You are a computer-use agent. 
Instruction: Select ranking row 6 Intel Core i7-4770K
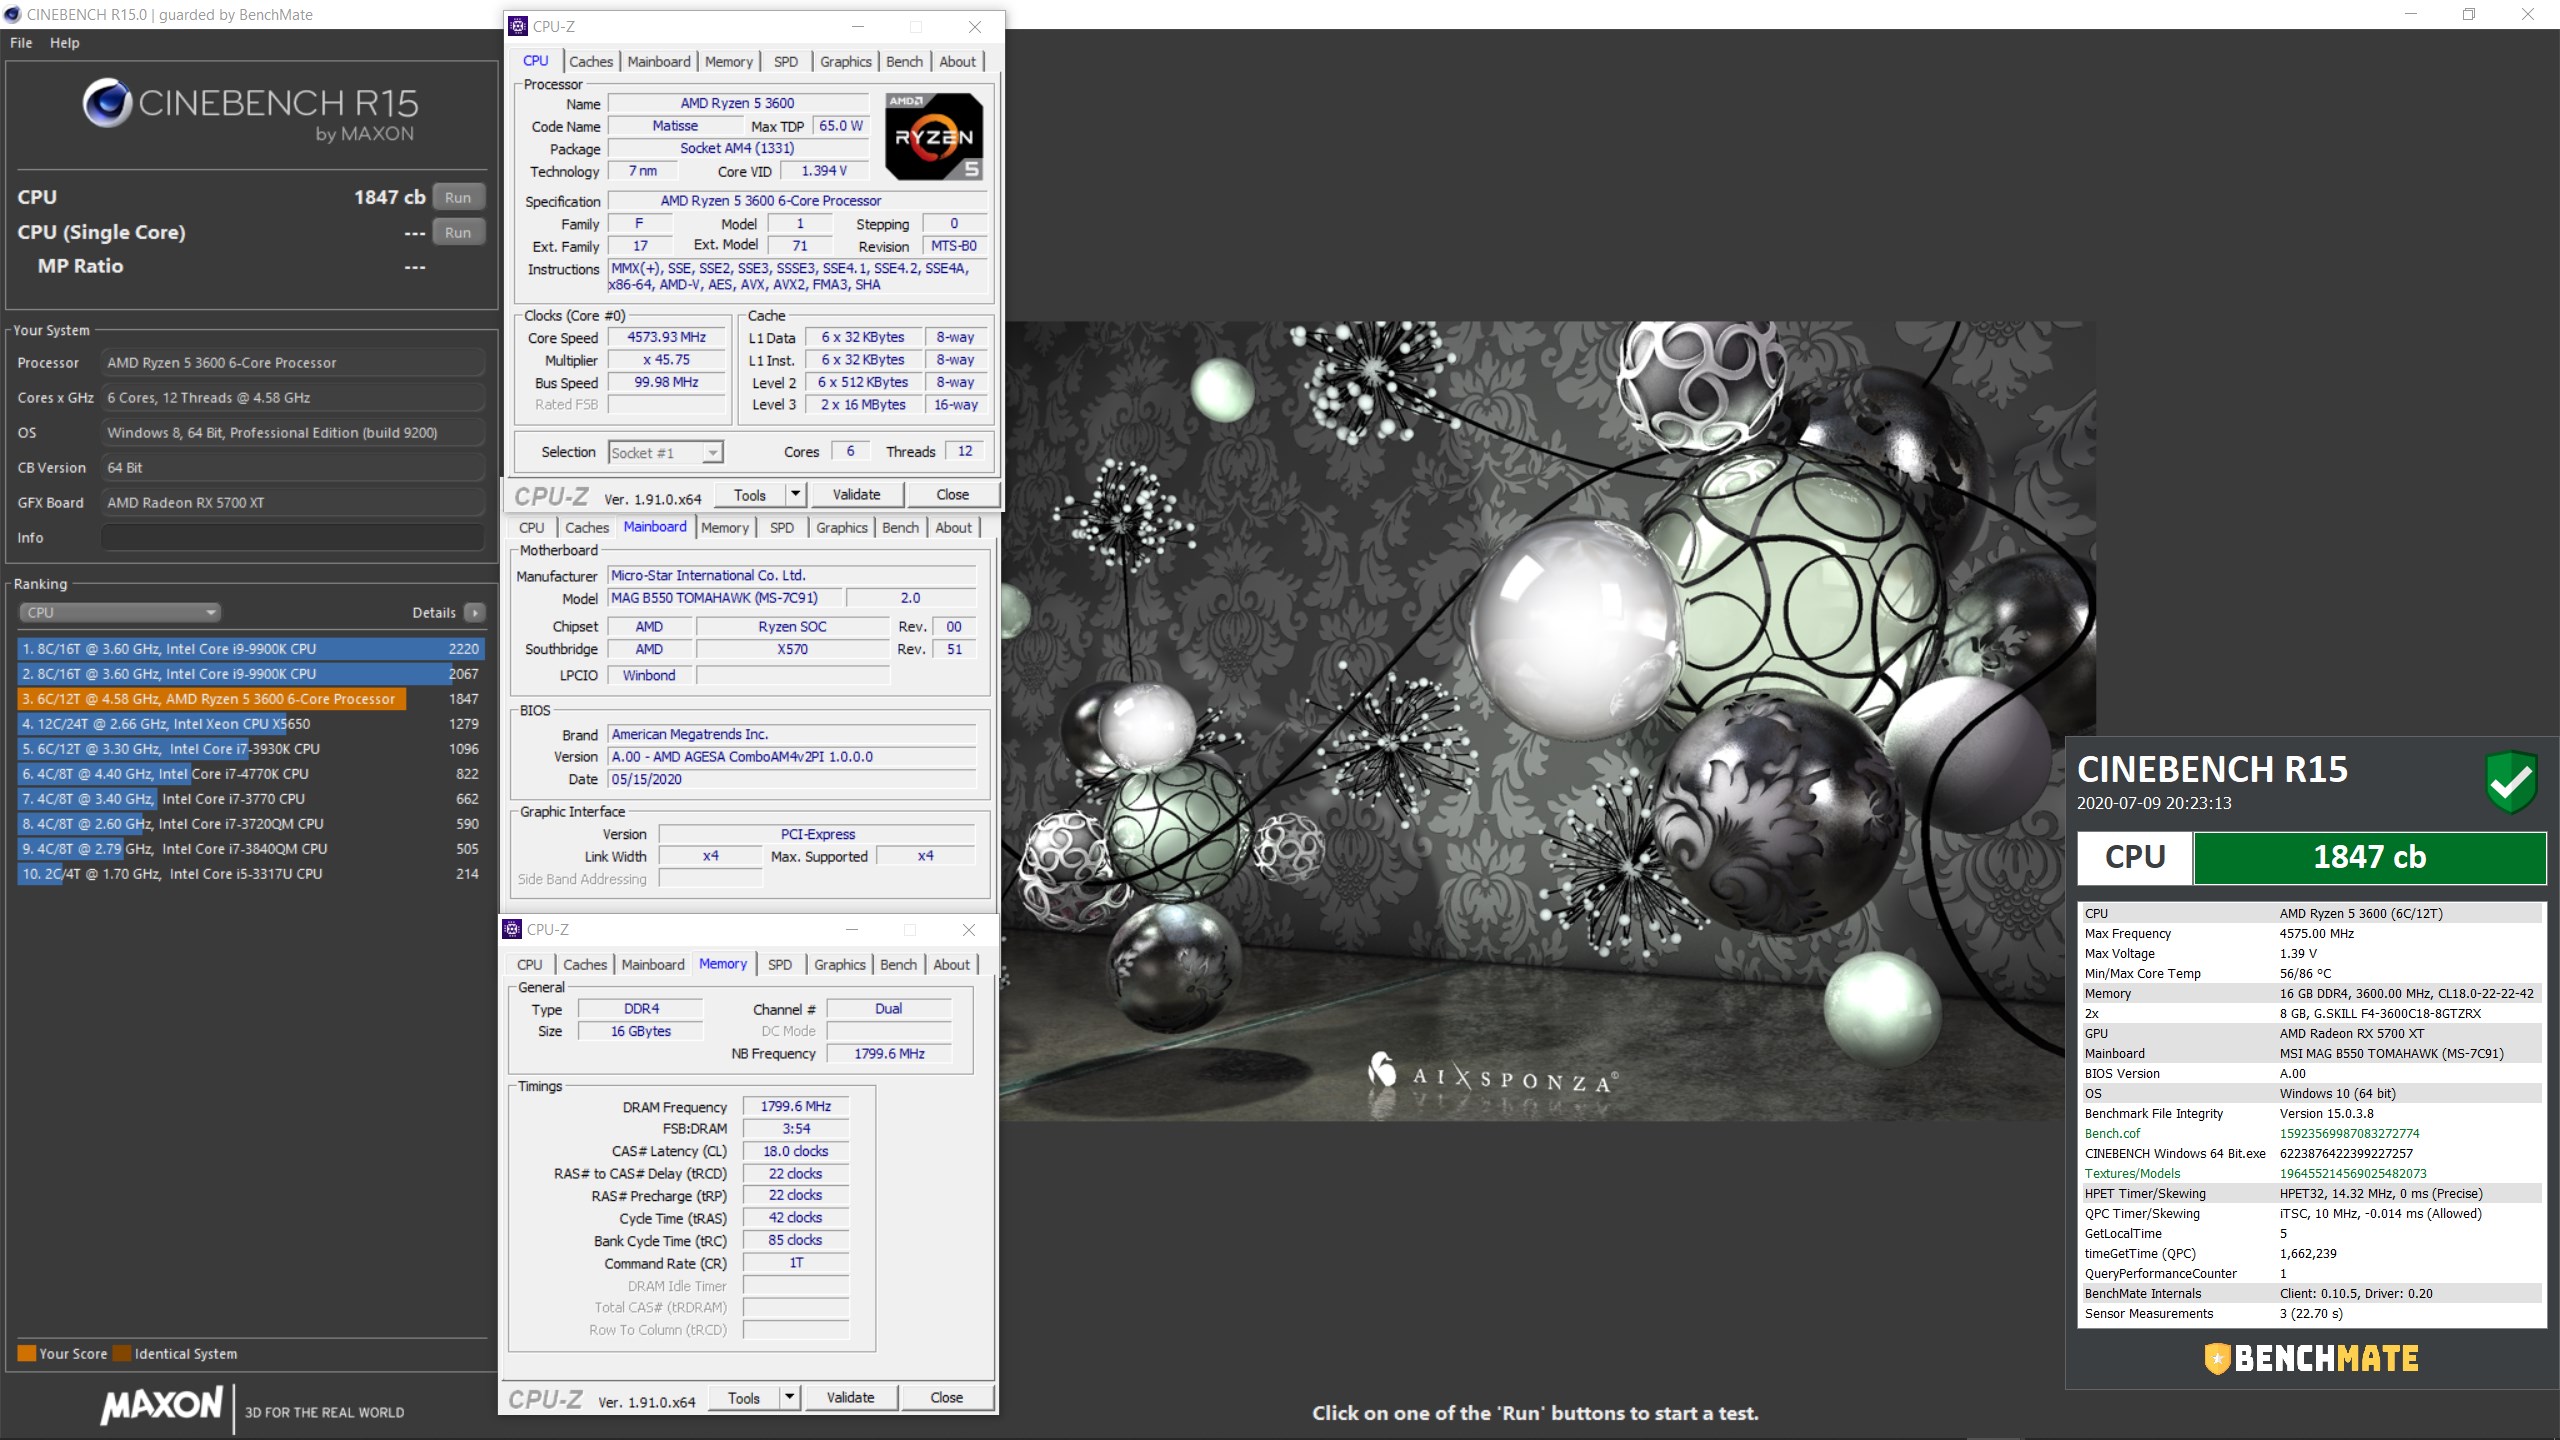(251, 774)
